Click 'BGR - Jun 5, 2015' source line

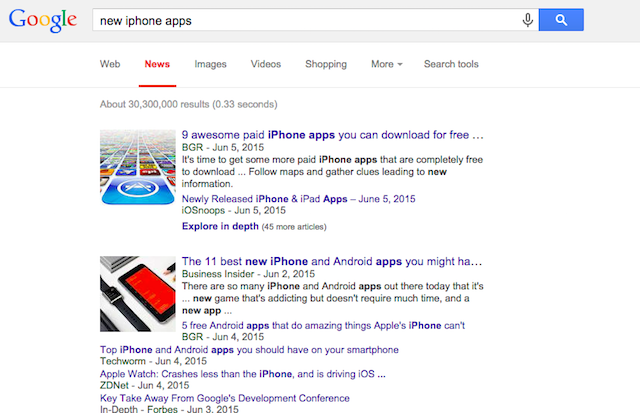click(223, 147)
